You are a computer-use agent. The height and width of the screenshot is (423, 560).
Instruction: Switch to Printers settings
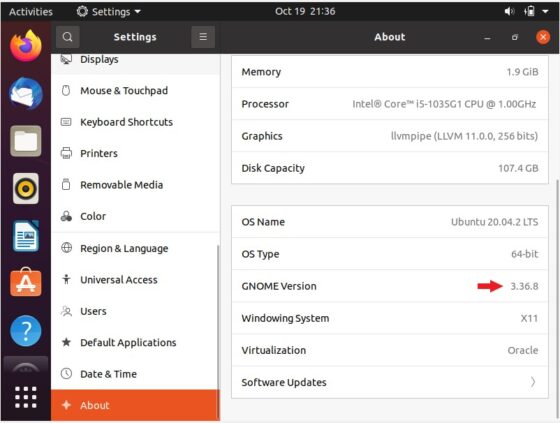pos(135,153)
